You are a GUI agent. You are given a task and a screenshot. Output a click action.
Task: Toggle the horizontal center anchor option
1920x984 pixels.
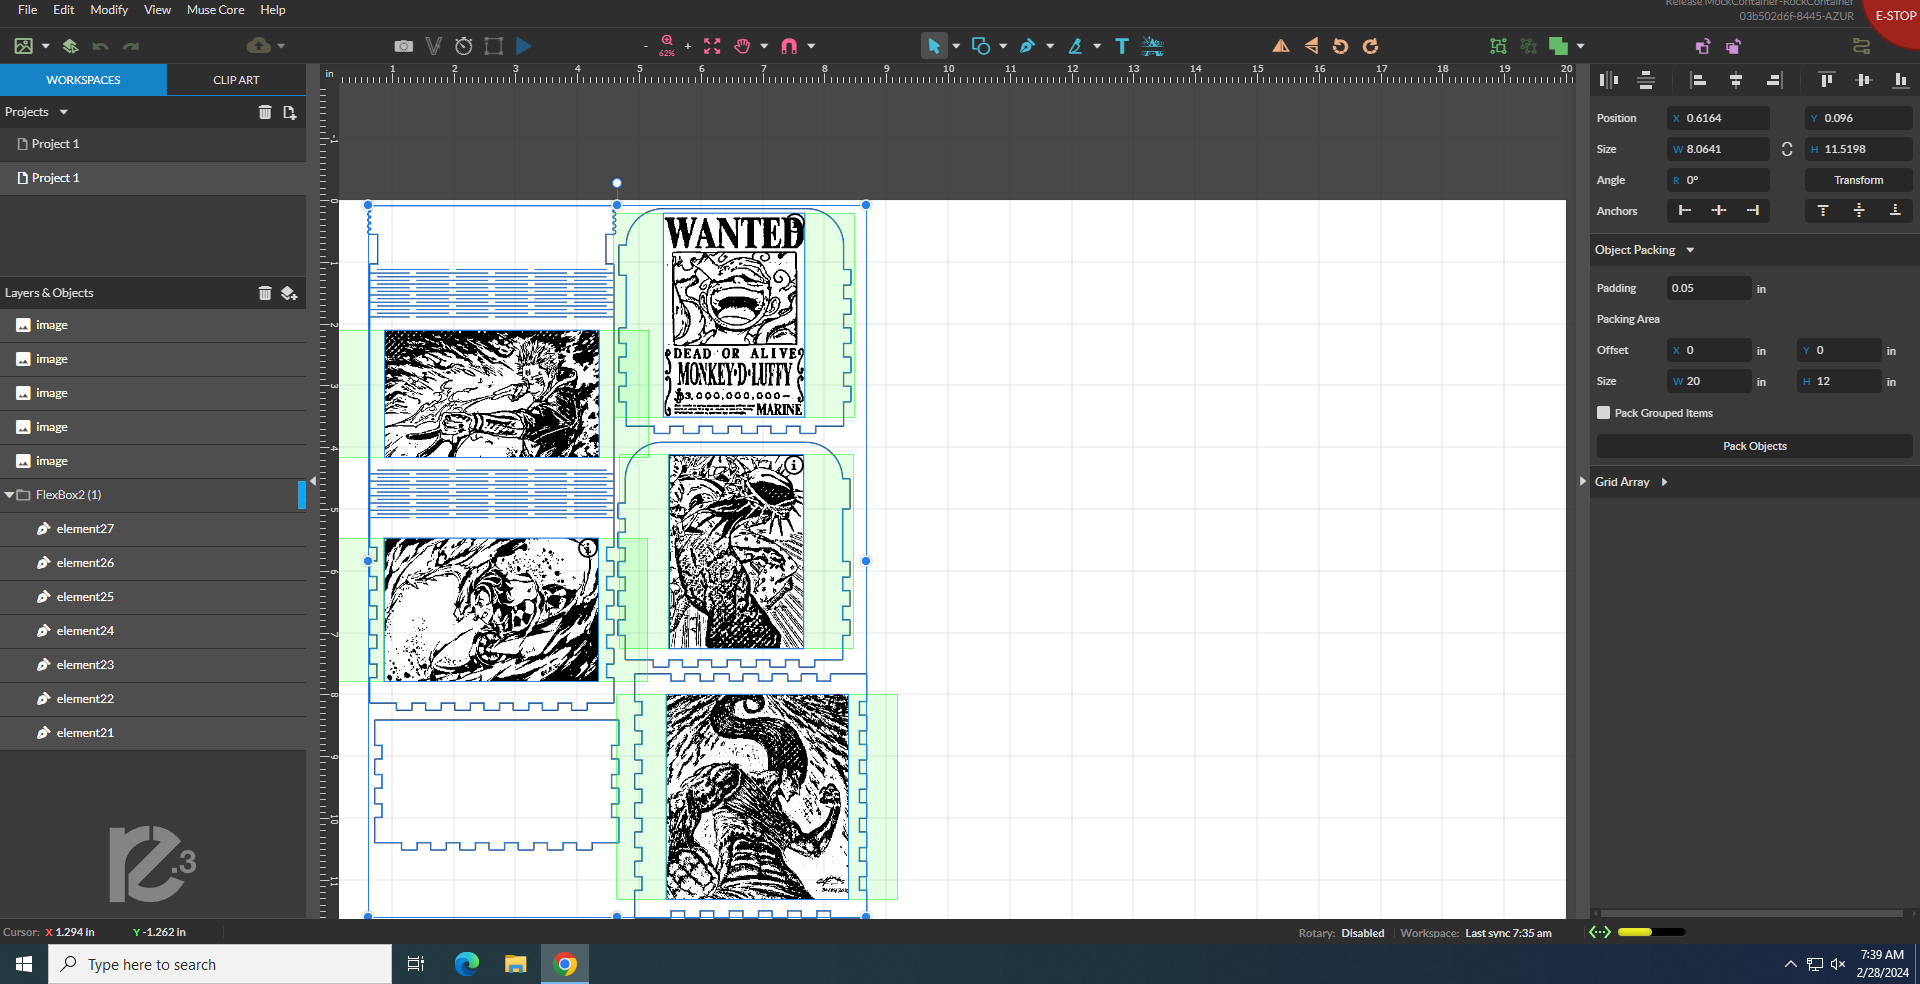click(x=1719, y=211)
